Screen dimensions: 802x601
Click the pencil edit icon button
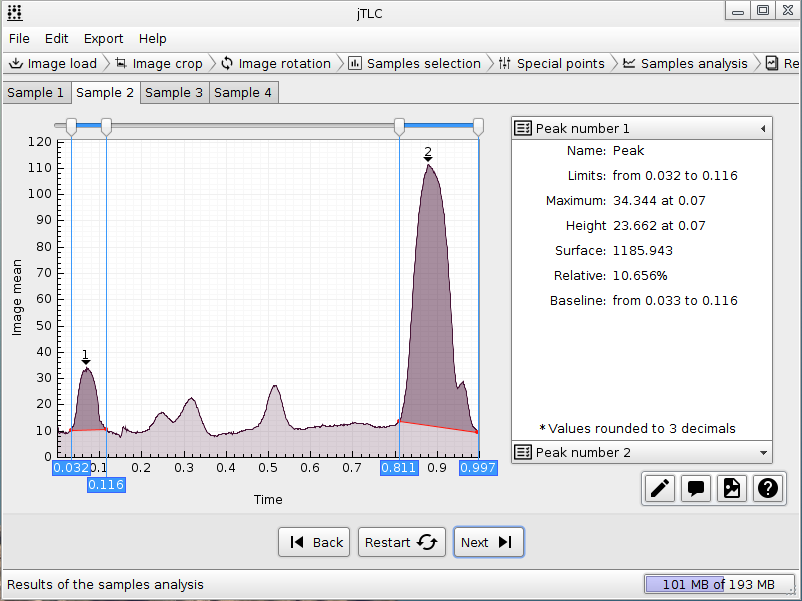(660, 488)
